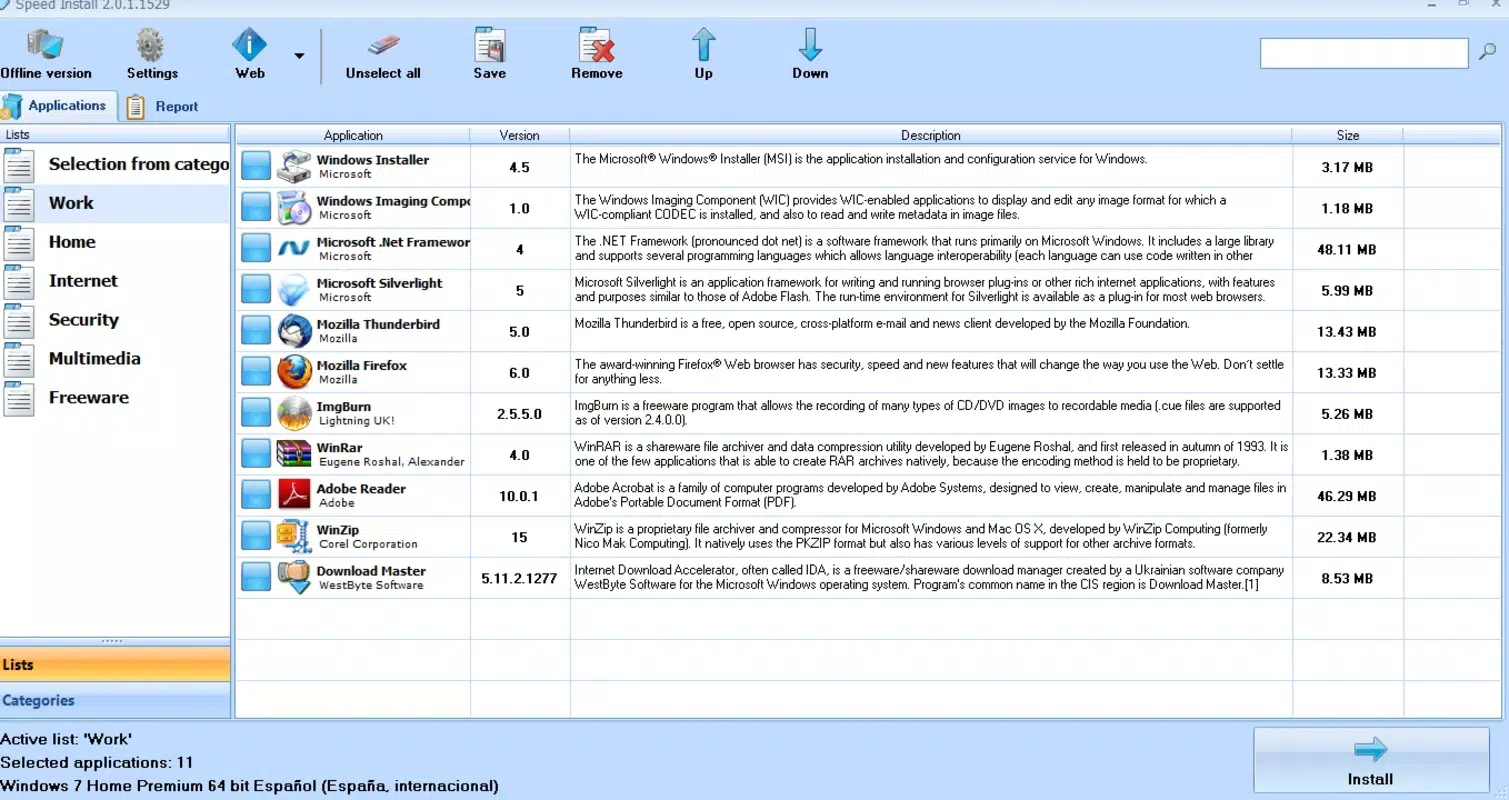Toggle the WinZip checkbox
Image resolution: width=1509 pixels, height=800 pixels.
pyautogui.click(x=256, y=535)
